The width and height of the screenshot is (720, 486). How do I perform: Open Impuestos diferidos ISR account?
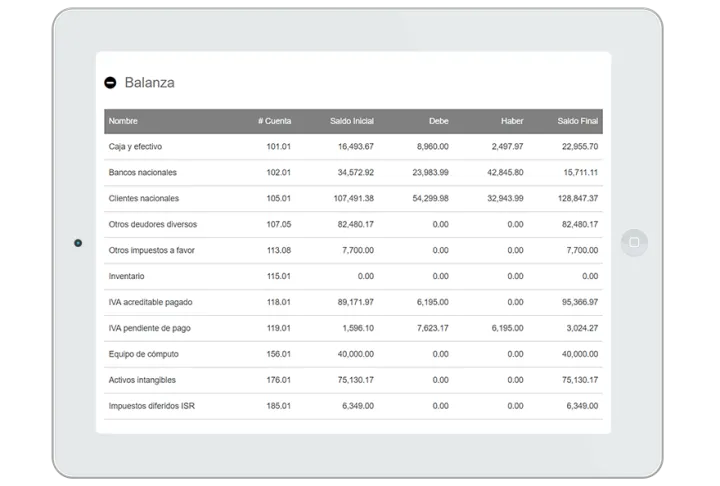[150, 406]
